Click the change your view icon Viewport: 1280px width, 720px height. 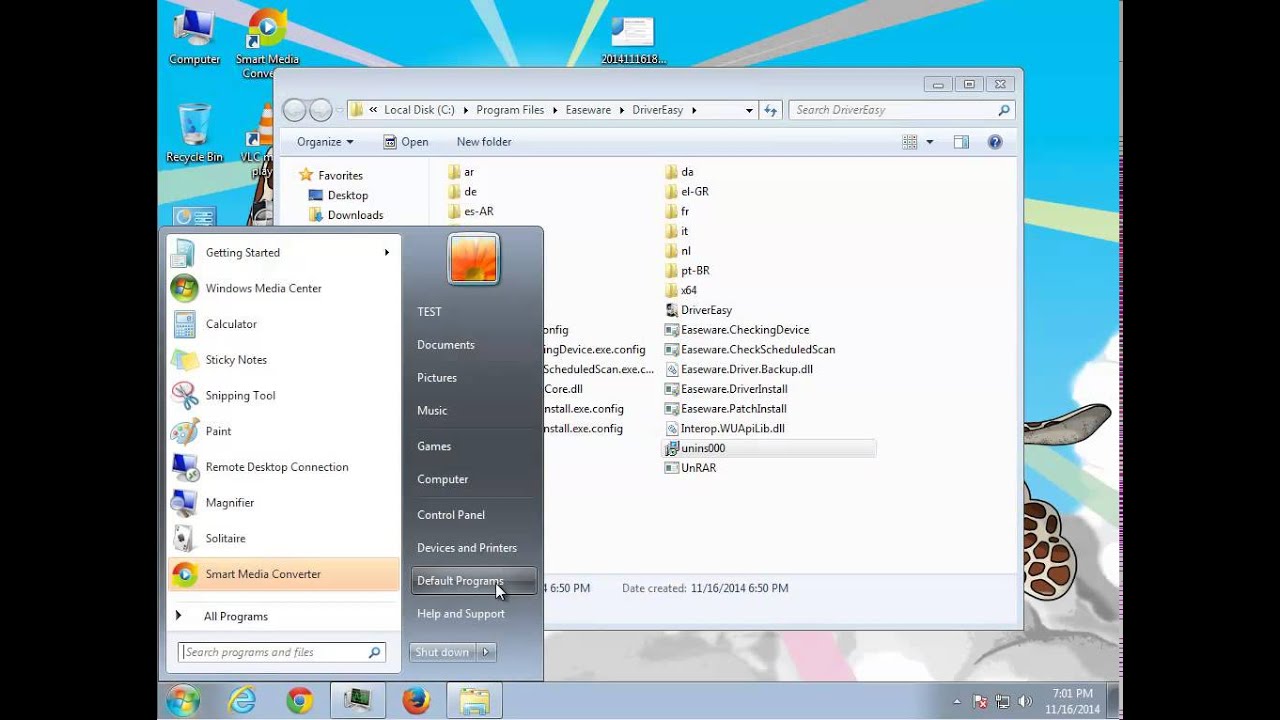click(910, 142)
